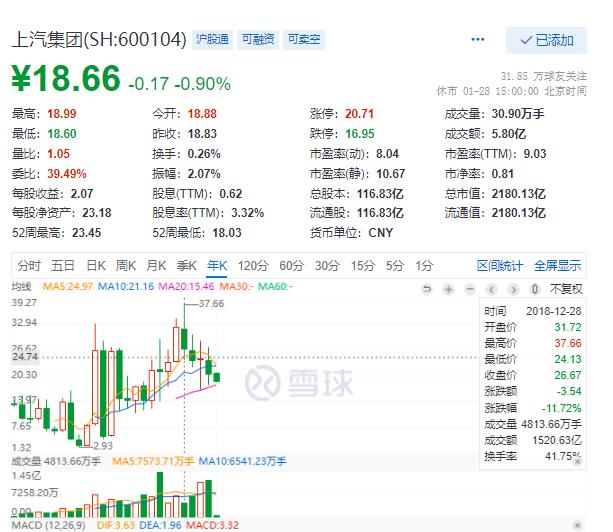
Task: Click the current price ¥18.66
Action: click(66, 78)
